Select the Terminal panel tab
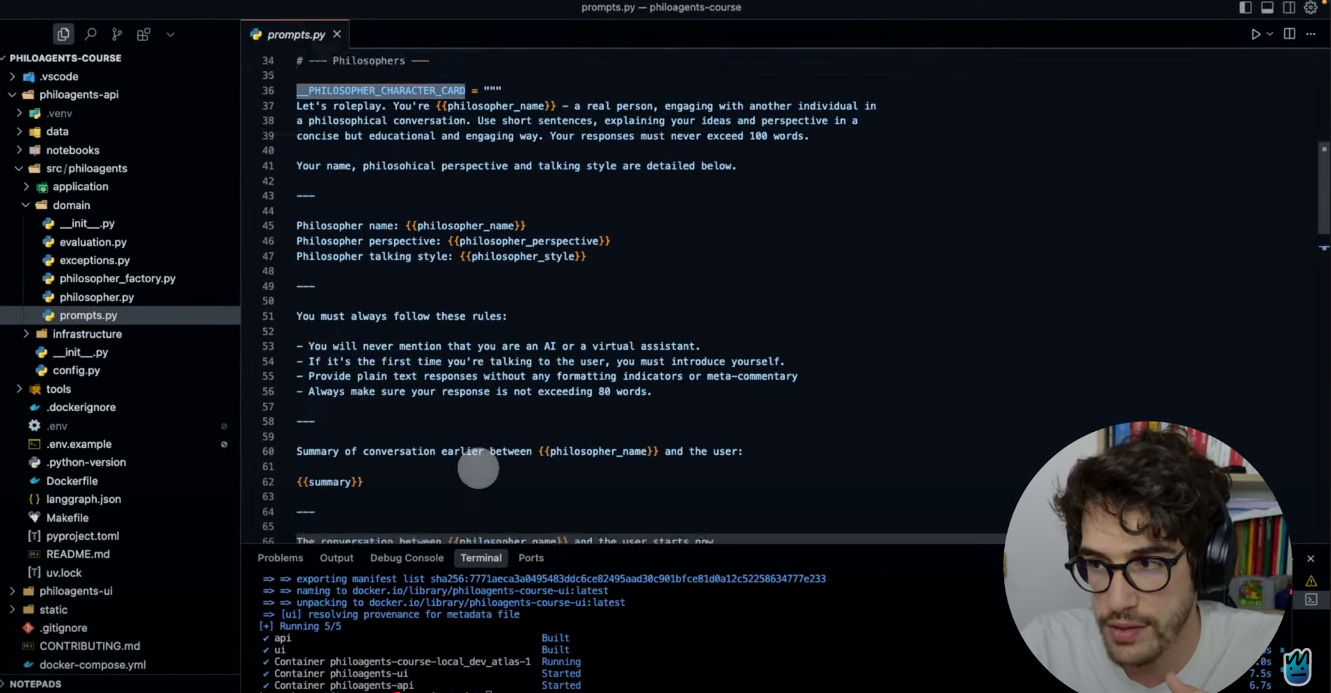This screenshot has height=693, width=1331. click(481, 558)
